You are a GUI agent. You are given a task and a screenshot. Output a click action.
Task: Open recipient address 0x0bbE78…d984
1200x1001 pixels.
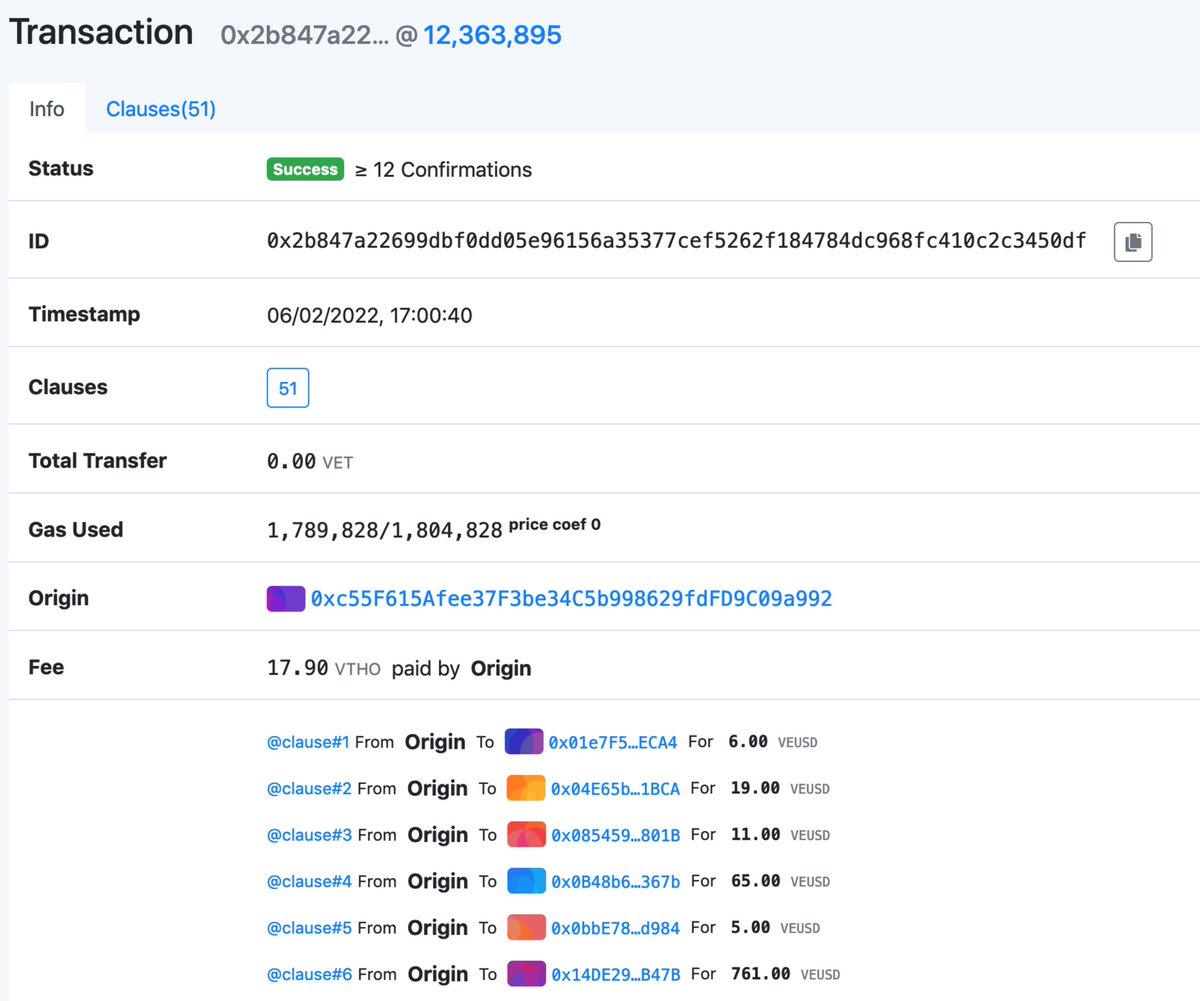(x=615, y=927)
